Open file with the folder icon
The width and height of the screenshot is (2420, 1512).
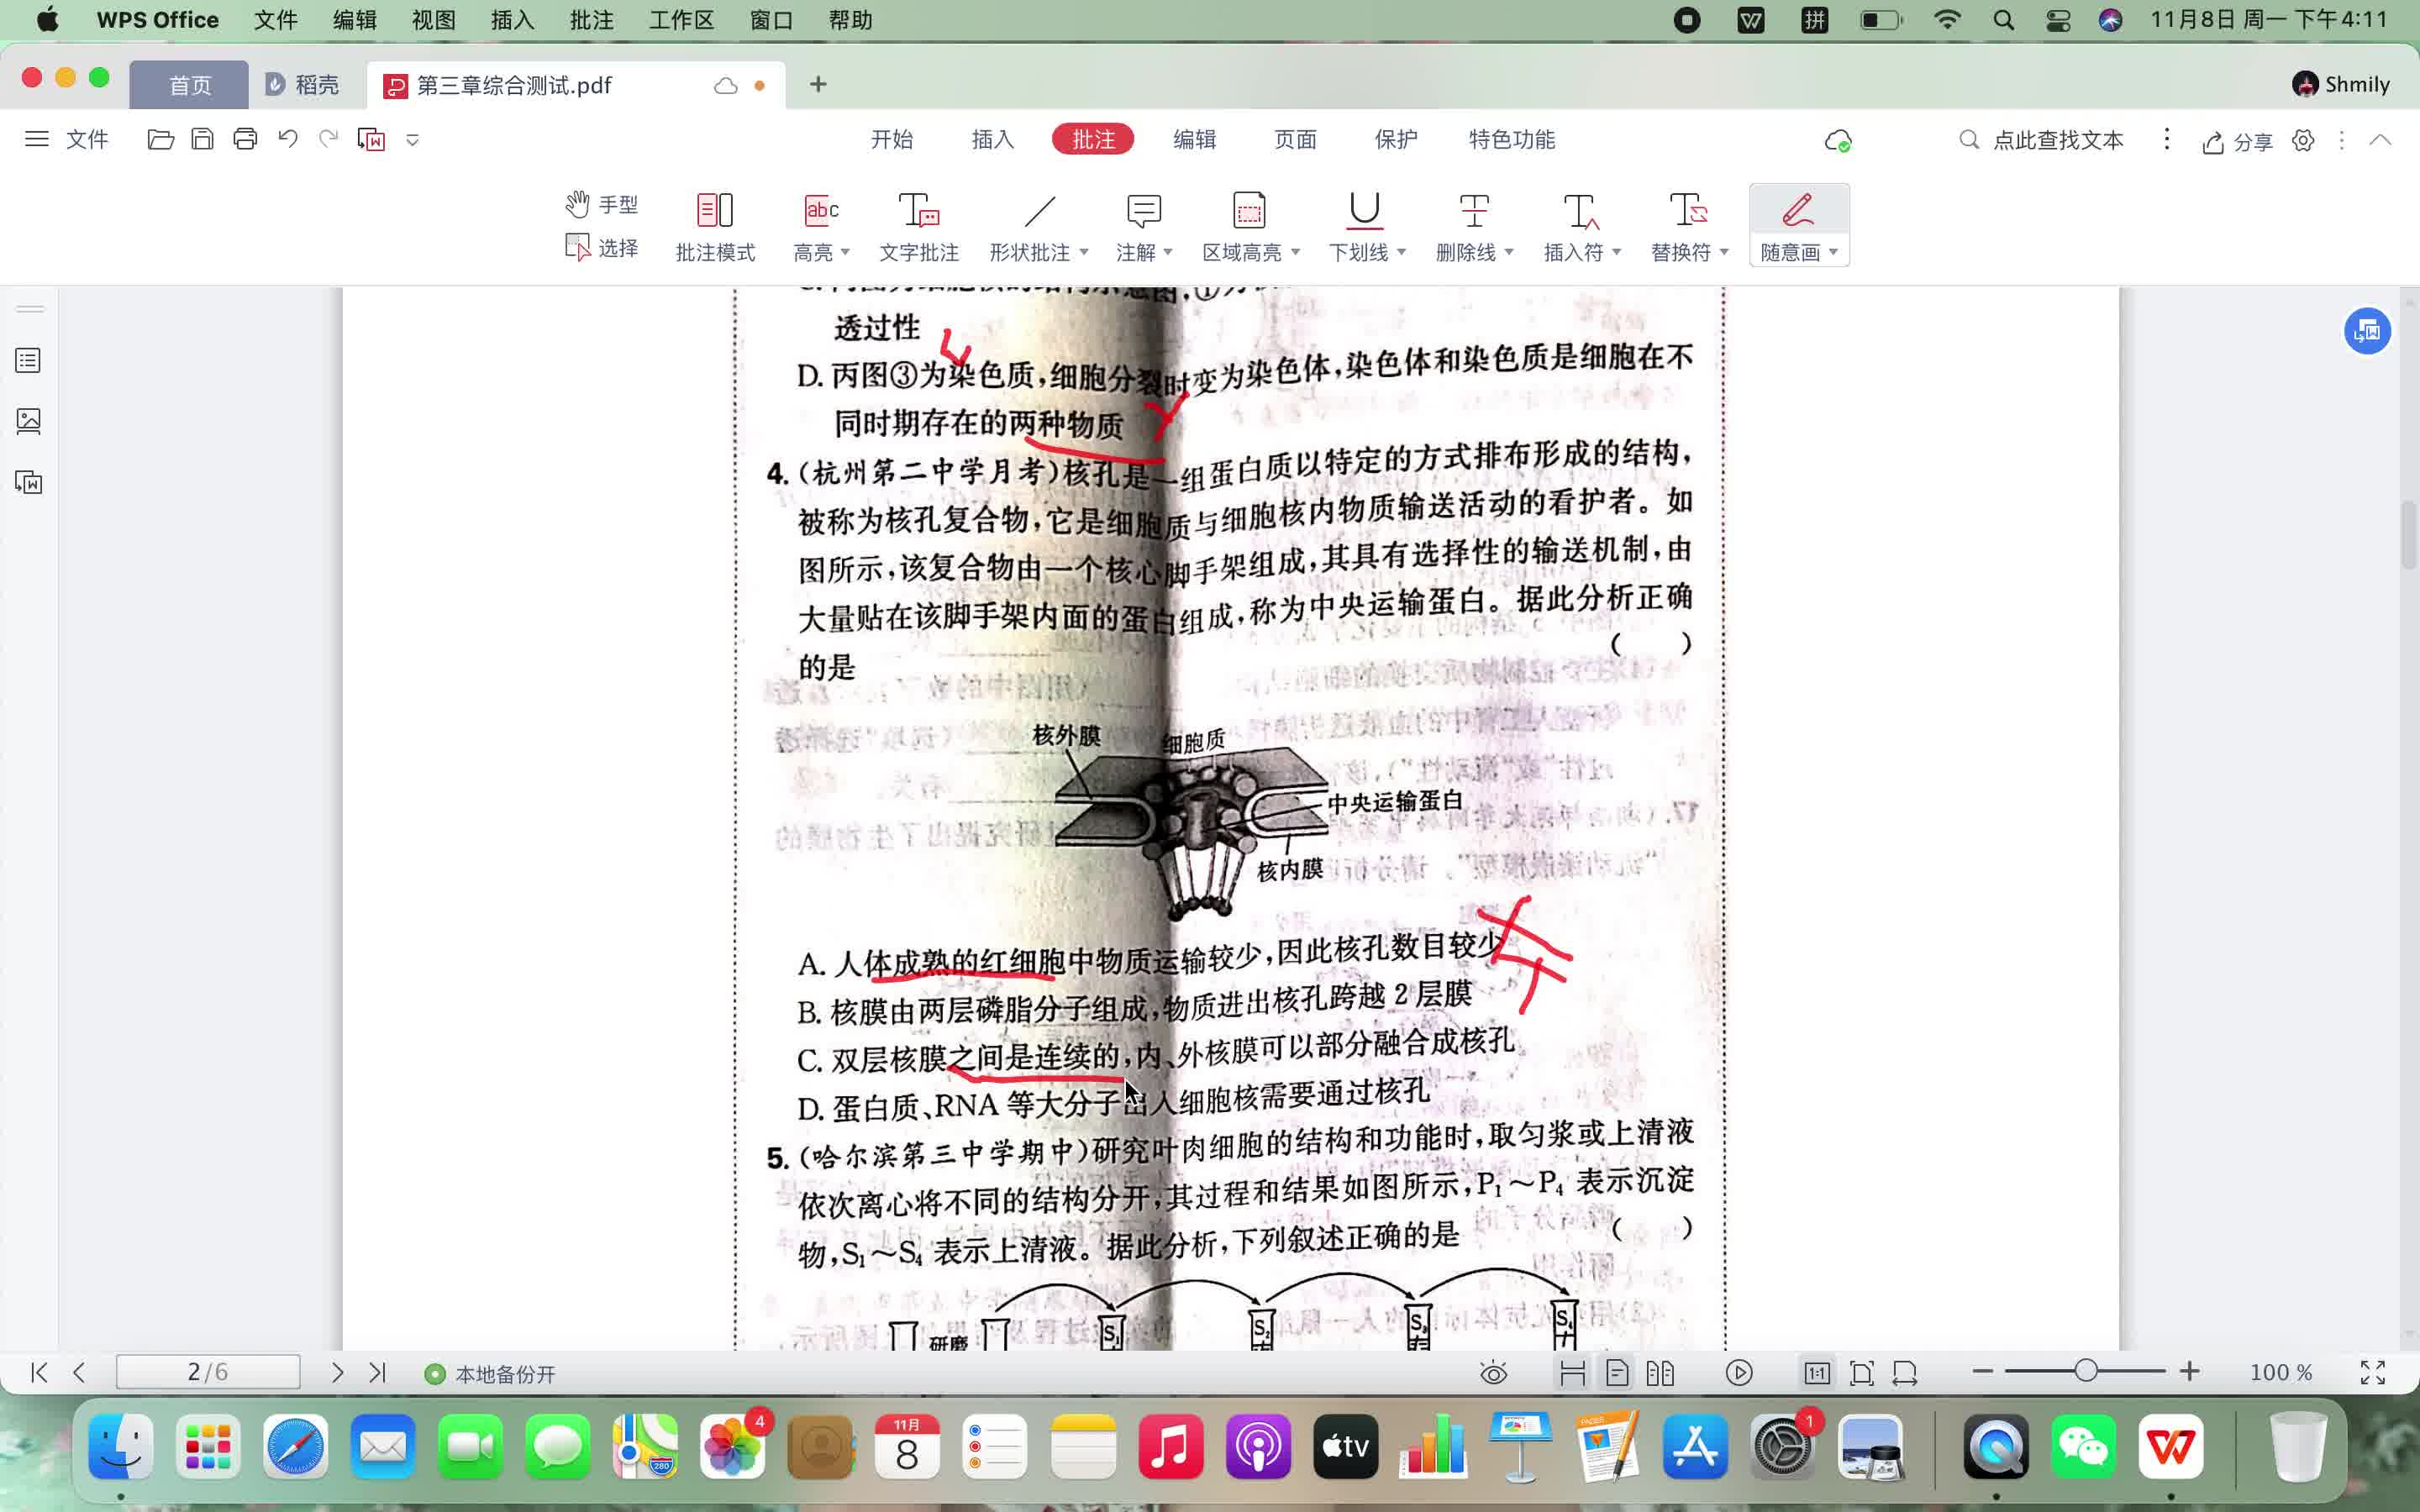(160, 139)
